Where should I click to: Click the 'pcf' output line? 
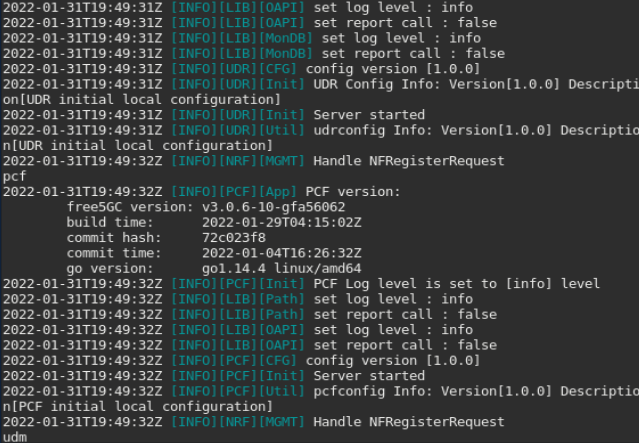(x=14, y=176)
